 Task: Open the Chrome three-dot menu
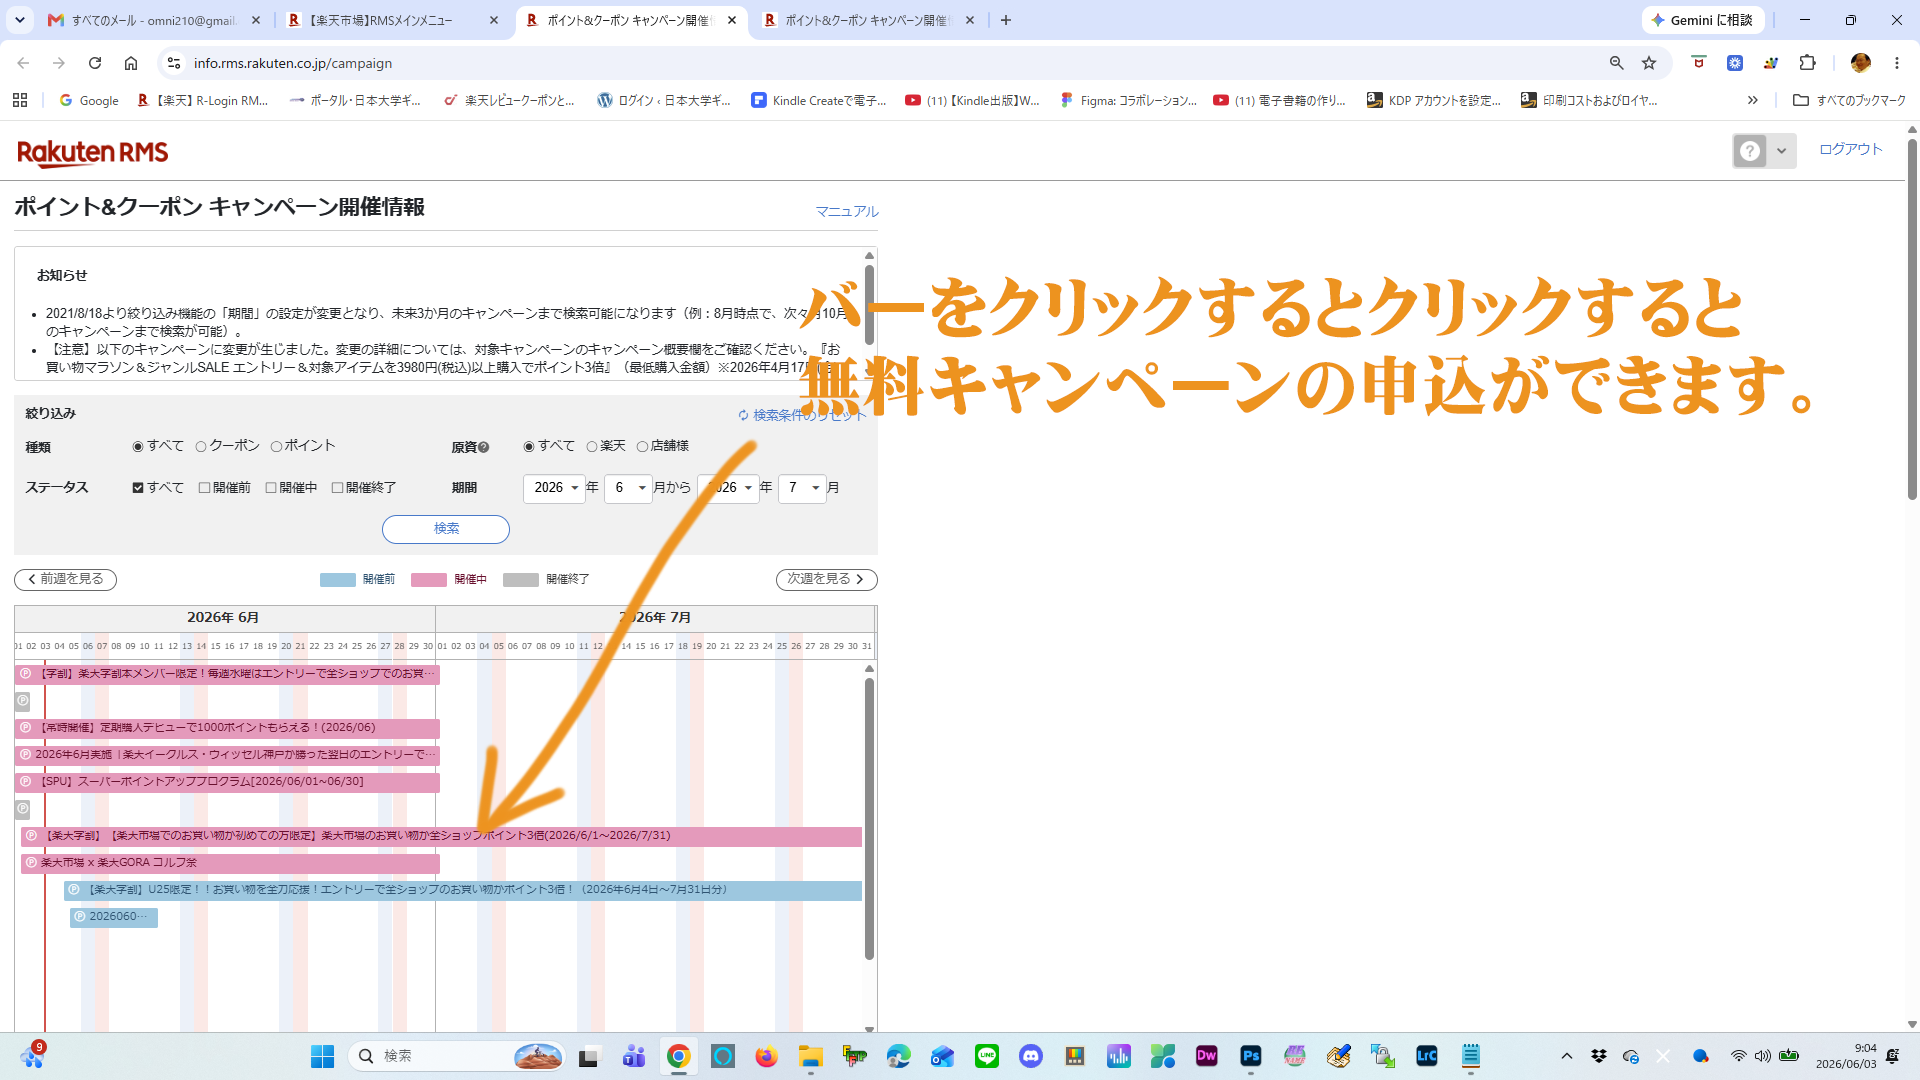[x=1897, y=63]
